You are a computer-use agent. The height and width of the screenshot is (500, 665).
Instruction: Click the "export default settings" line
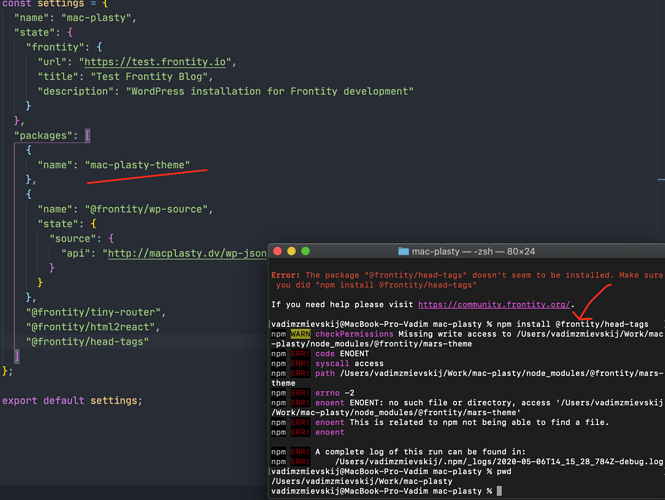[x=72, y=401]
